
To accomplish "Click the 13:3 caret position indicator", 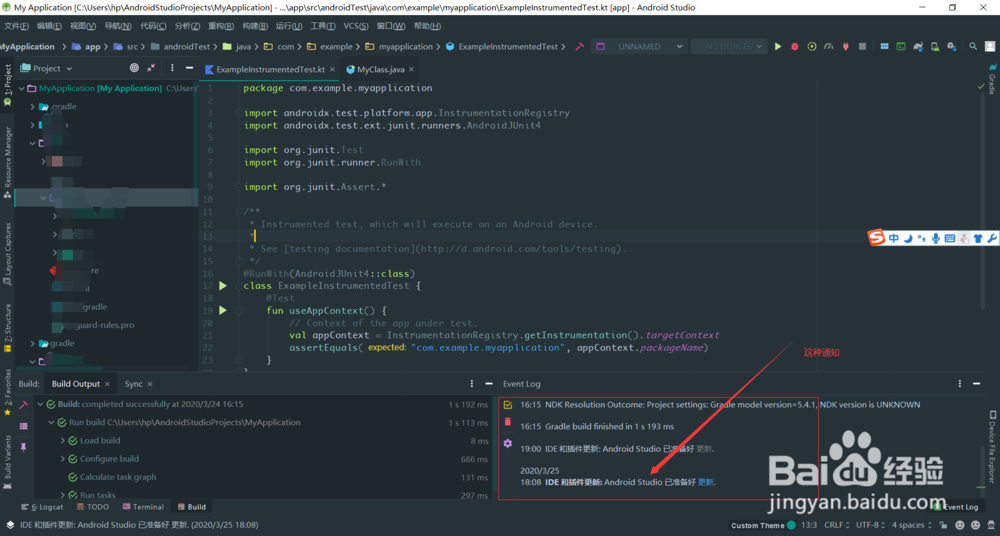I will coord(809,525).
